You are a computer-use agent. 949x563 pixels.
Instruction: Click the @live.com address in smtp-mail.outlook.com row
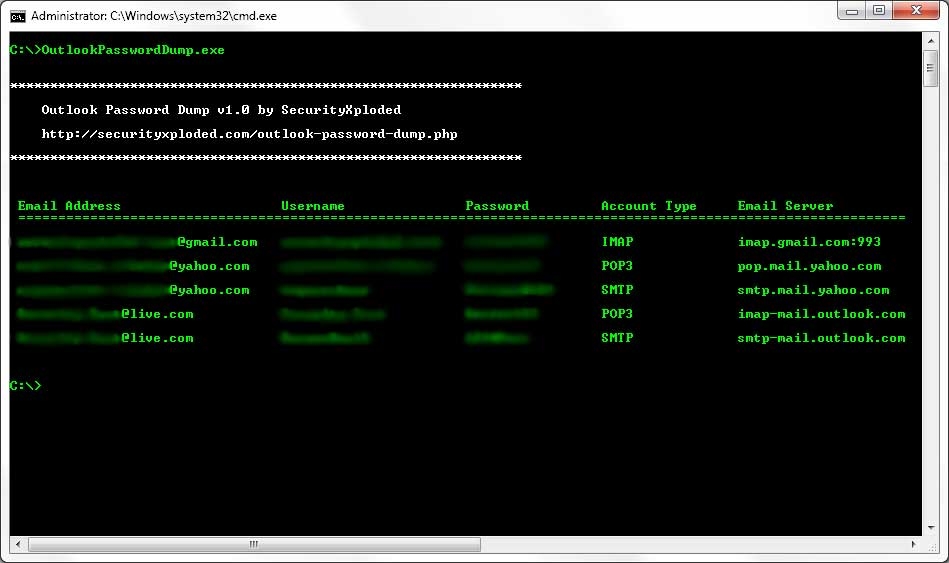click(105, 338)
